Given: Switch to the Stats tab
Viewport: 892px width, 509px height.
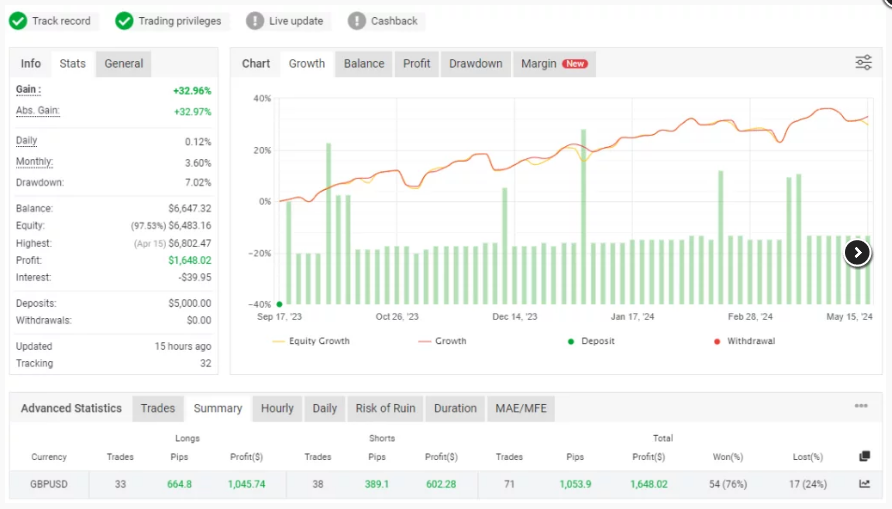Looking at the screenshot, I should [x=73, y=64].
